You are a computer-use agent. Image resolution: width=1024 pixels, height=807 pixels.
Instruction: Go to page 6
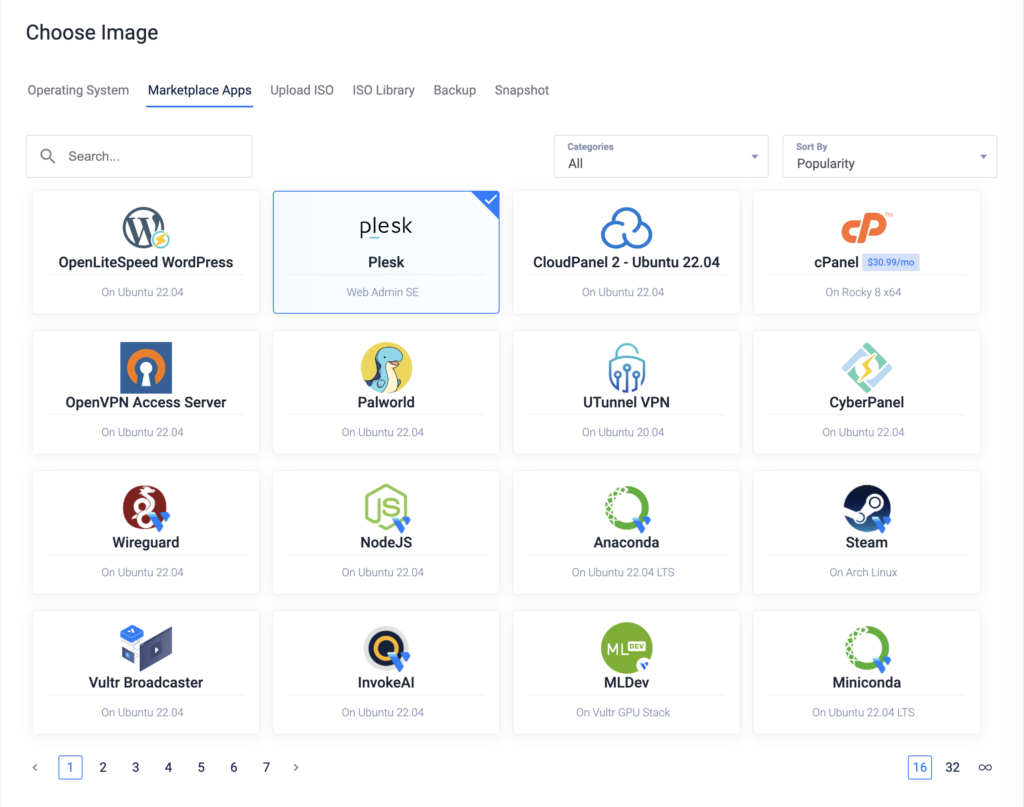click(233, 767)
